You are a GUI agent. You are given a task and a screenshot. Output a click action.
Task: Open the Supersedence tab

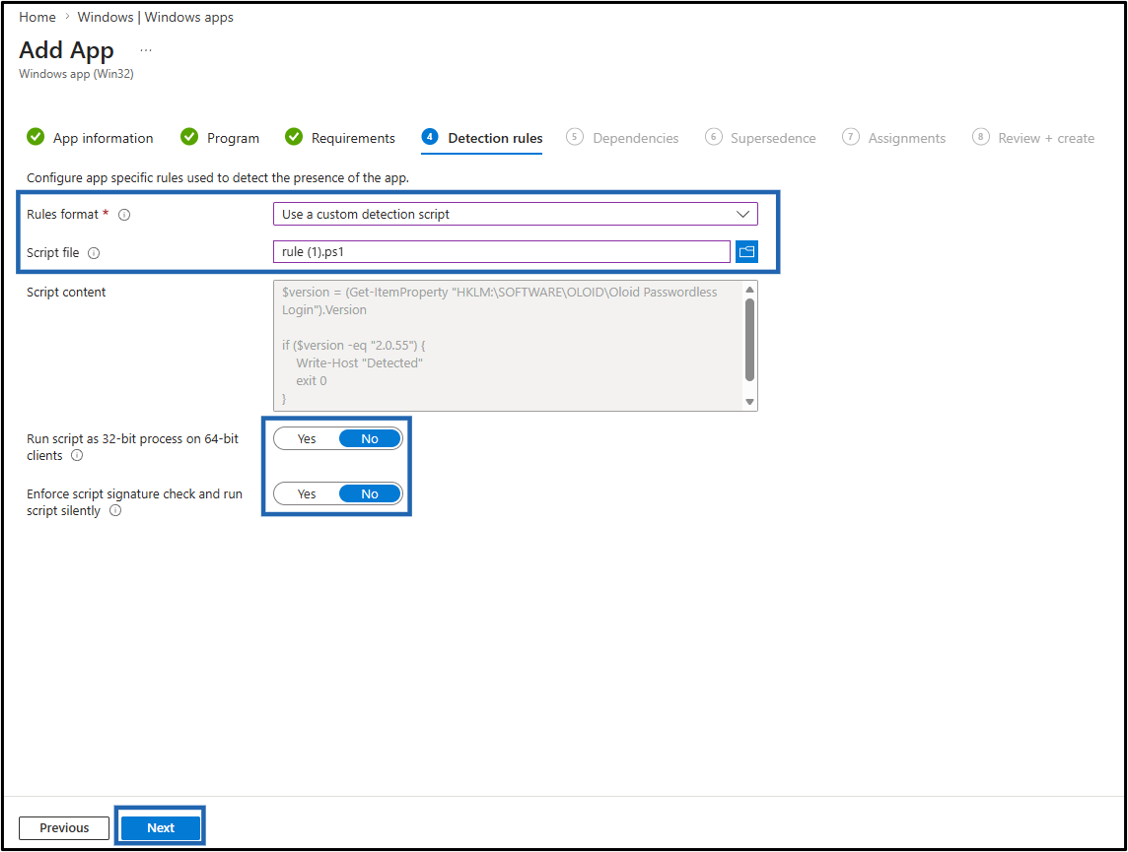(760, 138)
